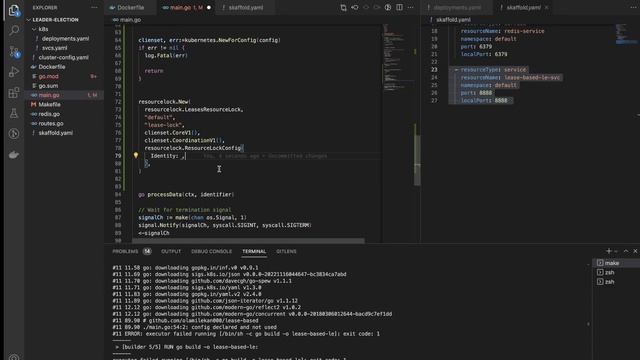Open Makefile in the explorer
640x360 pixels.
(49, 104)
